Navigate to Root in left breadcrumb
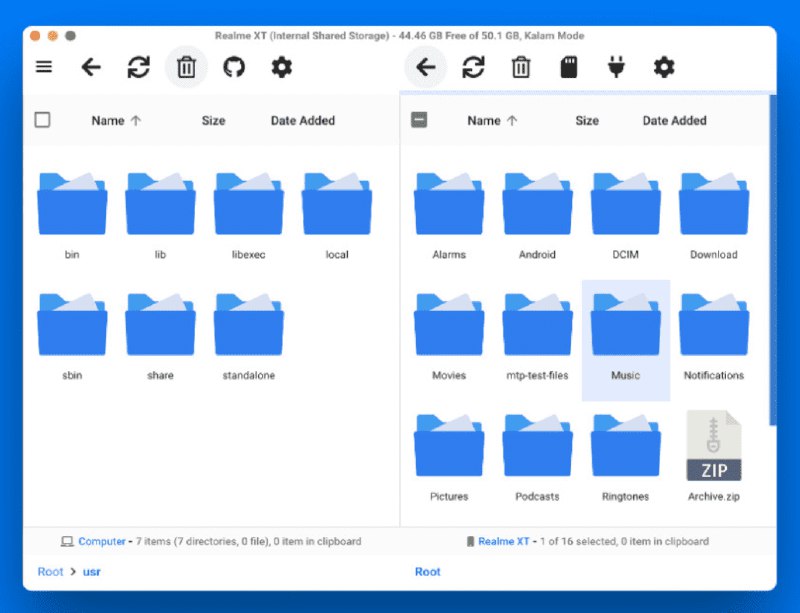Viewport: 800px width, 613px height. (x=49, y=571)
